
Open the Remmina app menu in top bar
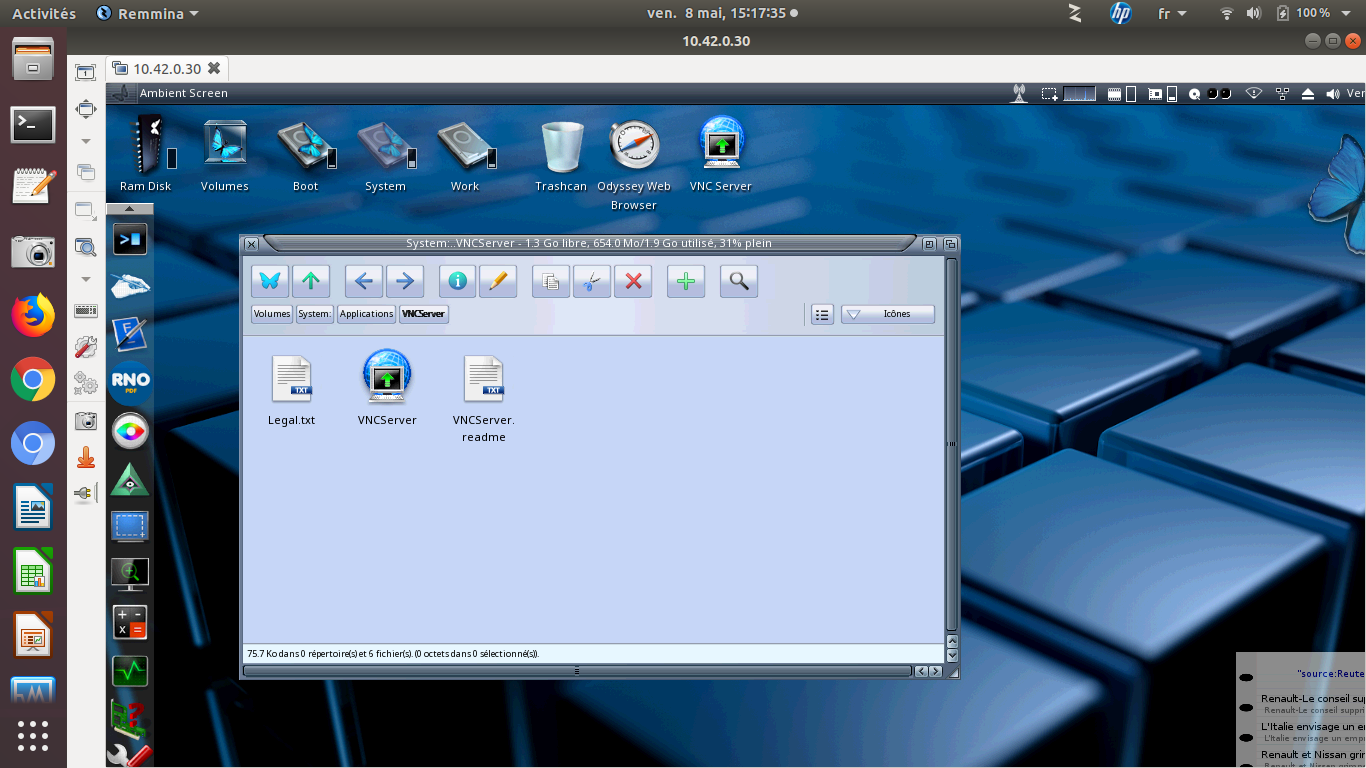(x=148, y=13)
